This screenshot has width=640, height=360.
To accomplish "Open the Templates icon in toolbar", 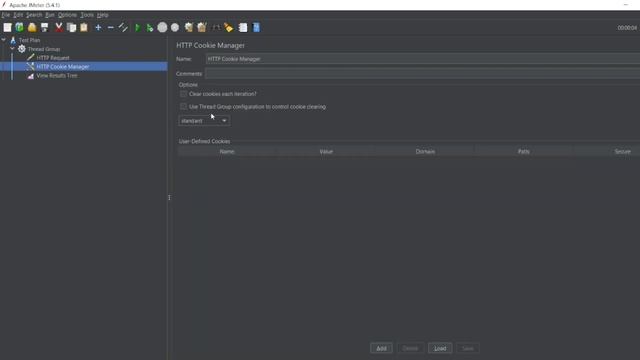I will (20, 27).
